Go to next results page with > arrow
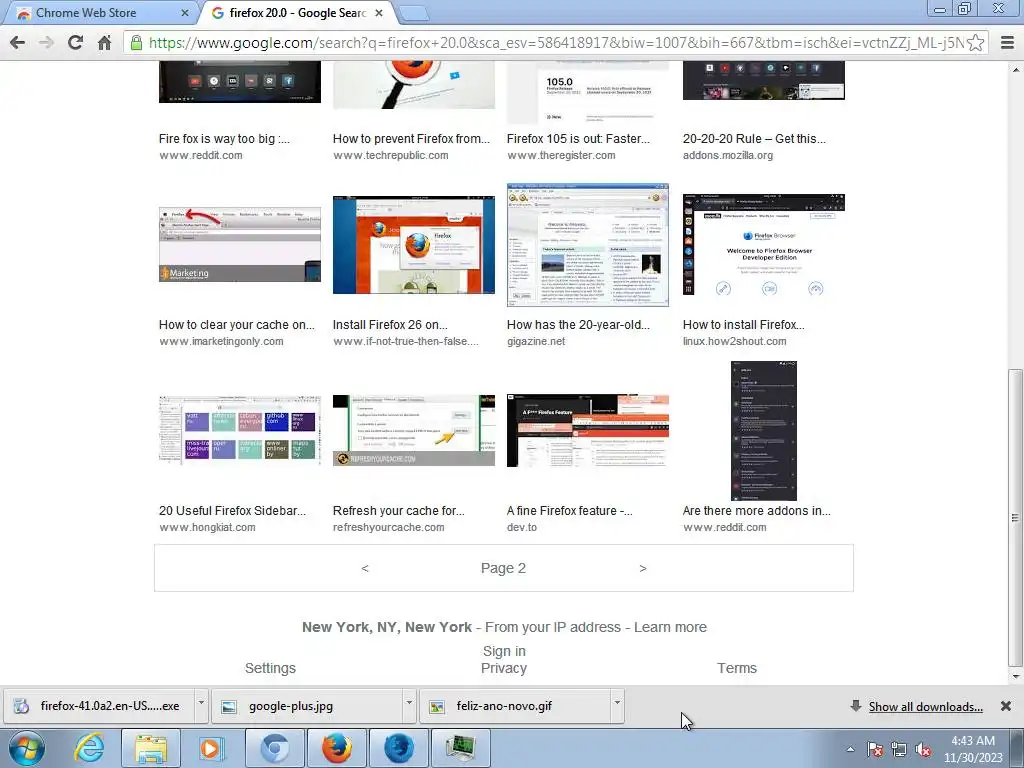This screenshot has width=1024, height=768. pyautogui.click(x=643, y=568)
